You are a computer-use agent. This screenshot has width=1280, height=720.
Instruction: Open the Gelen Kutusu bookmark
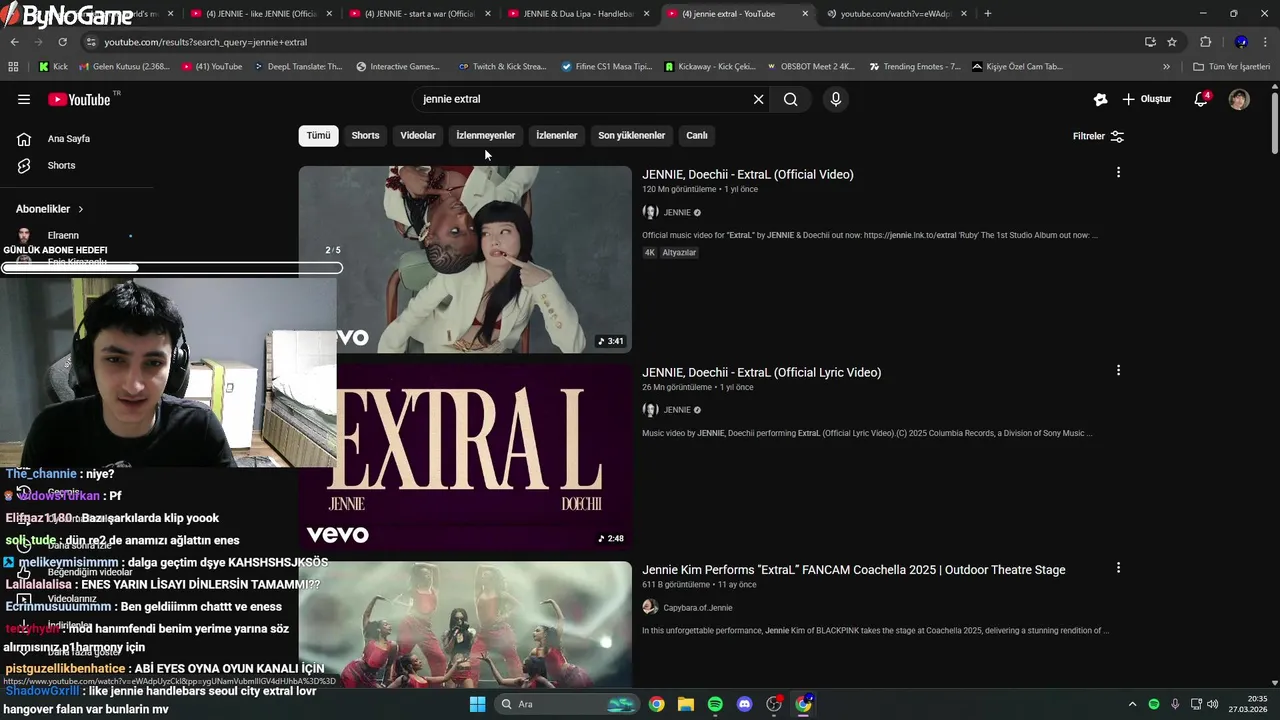point(123,66)
